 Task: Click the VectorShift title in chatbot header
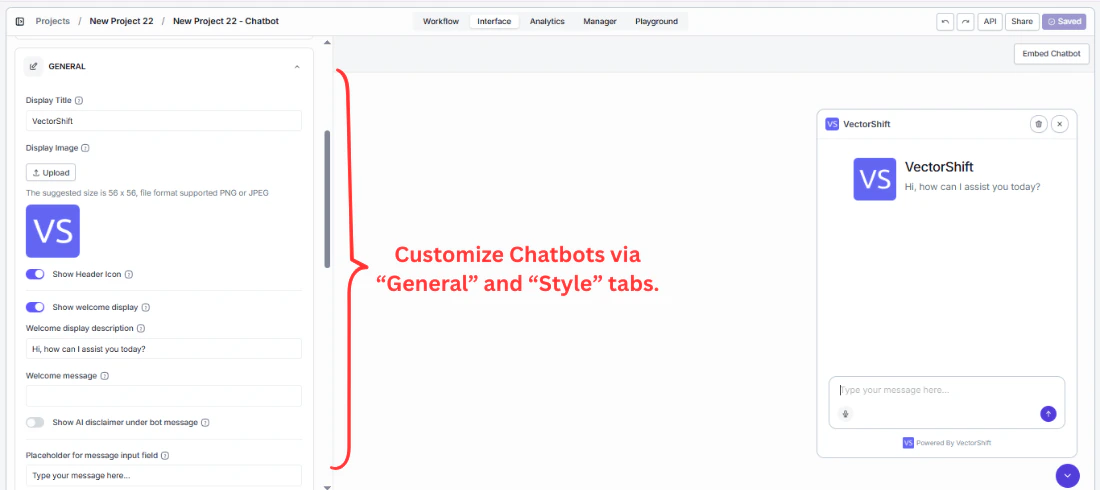pos(866,124)
